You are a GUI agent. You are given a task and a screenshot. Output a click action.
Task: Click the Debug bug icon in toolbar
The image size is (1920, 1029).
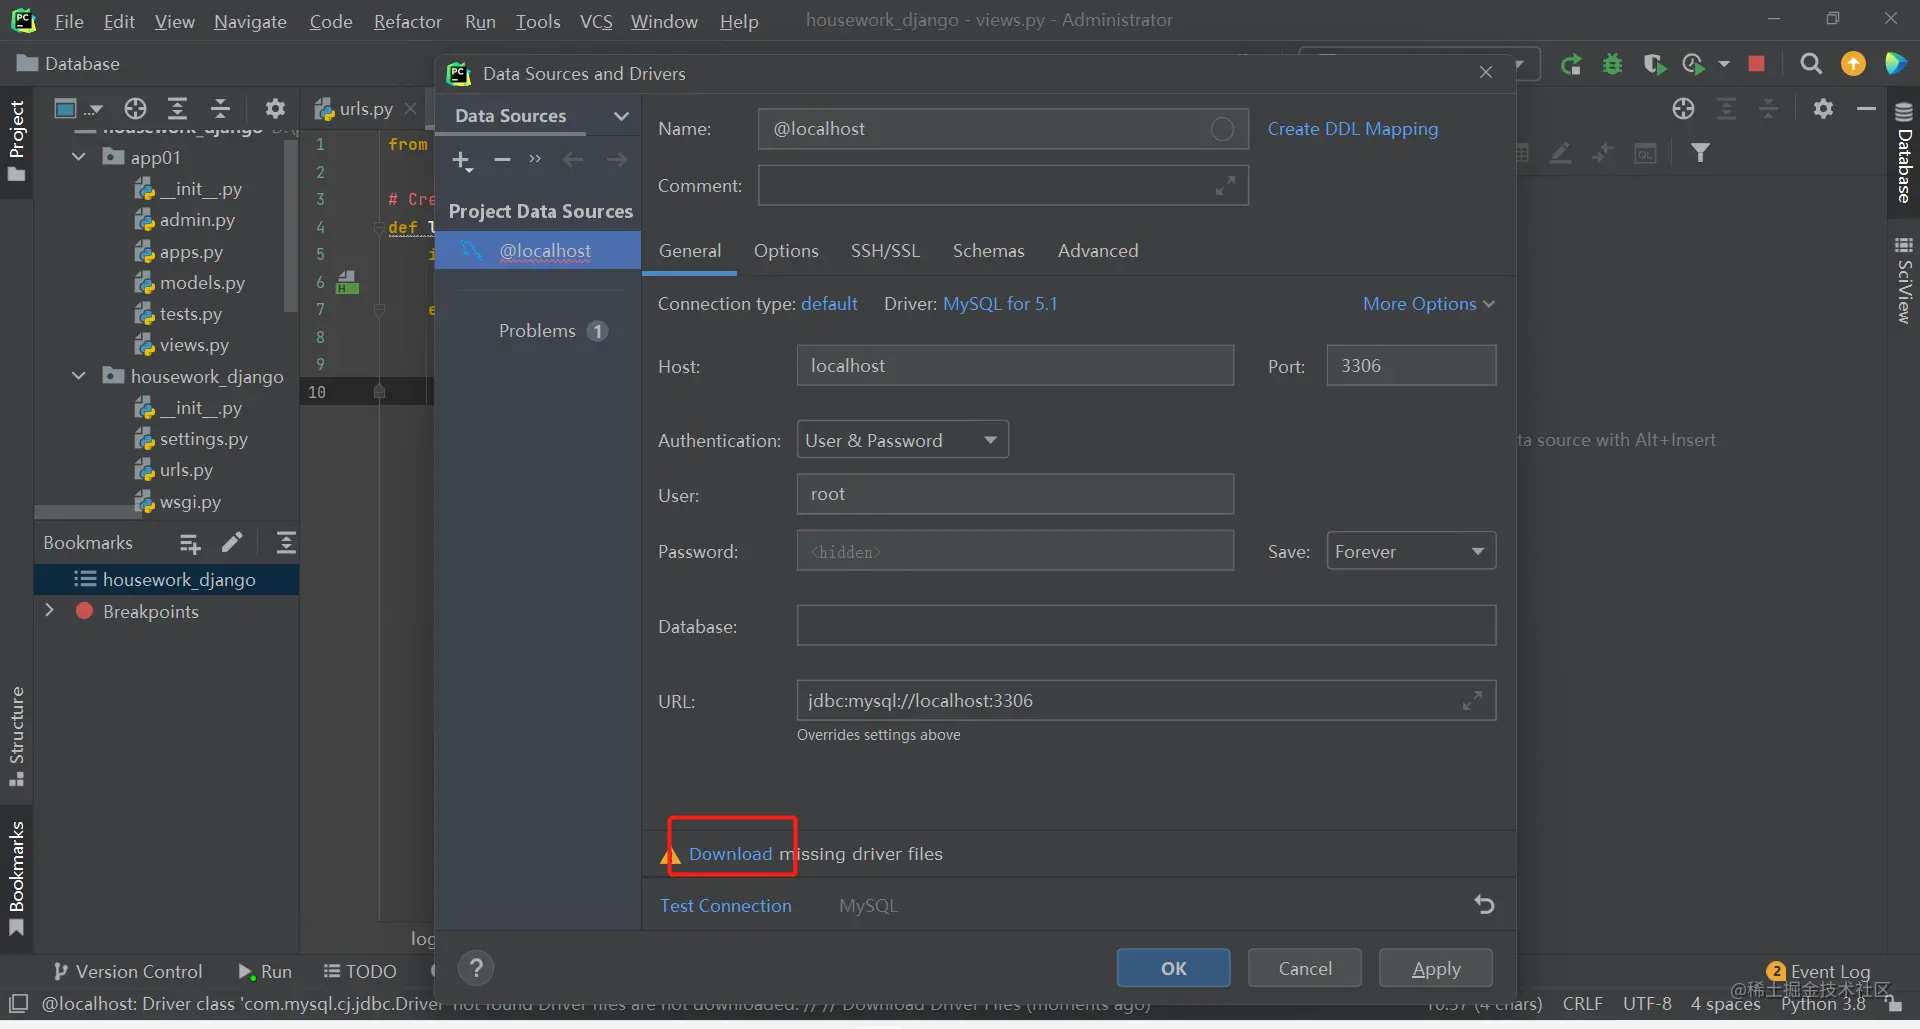point(1612,64)
